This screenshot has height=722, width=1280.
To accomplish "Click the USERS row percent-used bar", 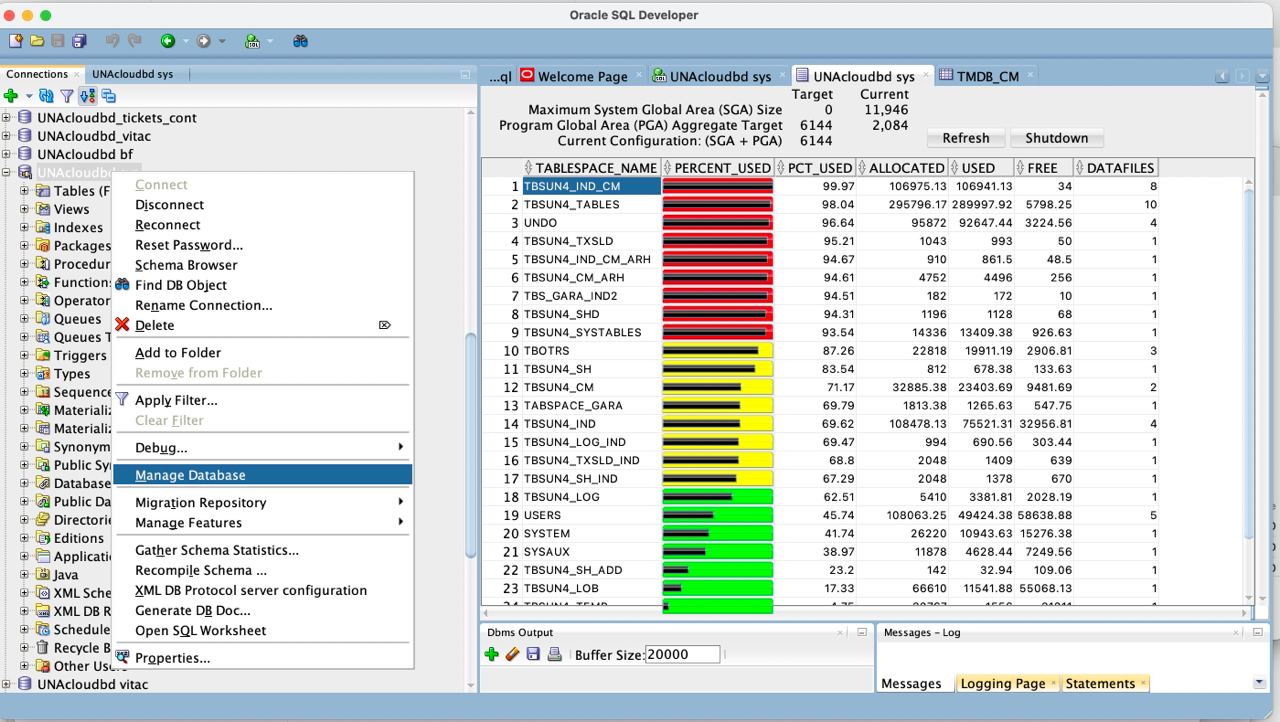I will pos(718,515).
